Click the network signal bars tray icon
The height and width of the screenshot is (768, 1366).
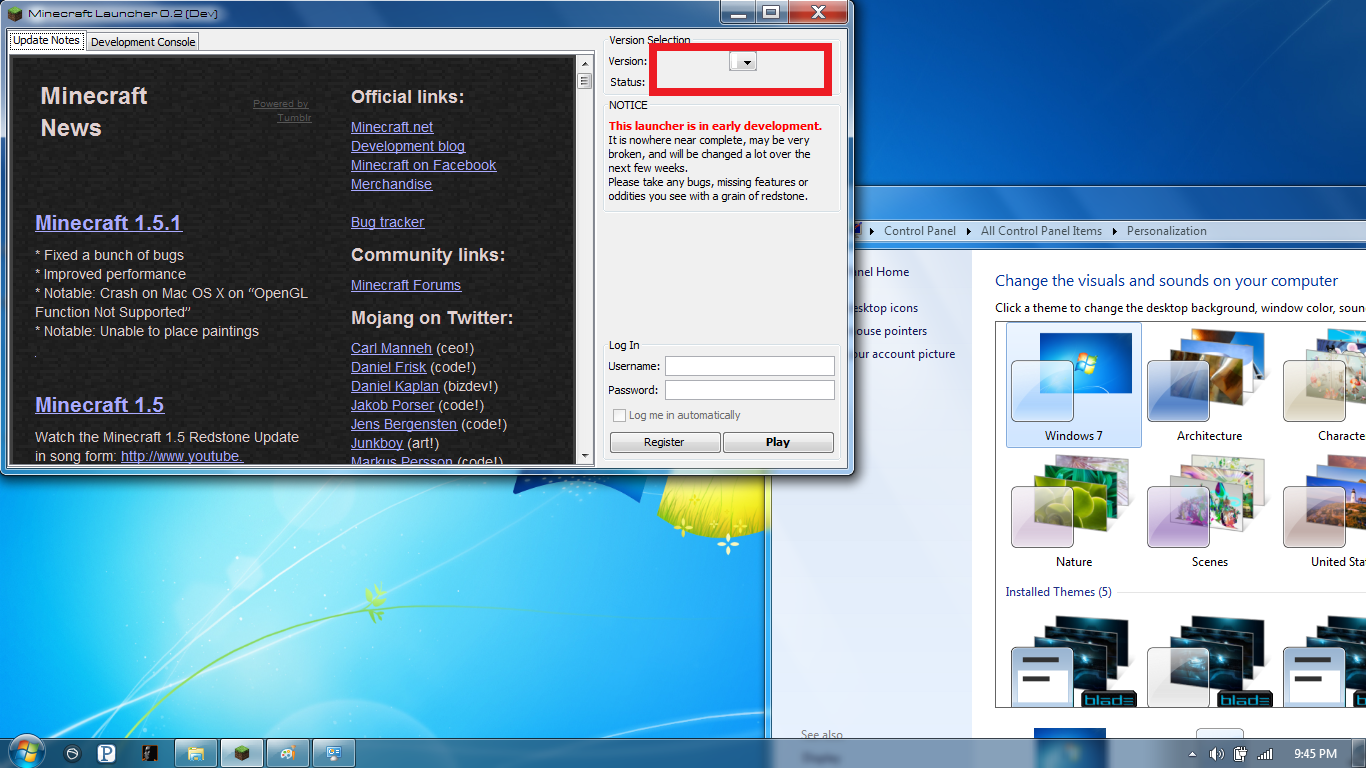[x=1265, y=753]
